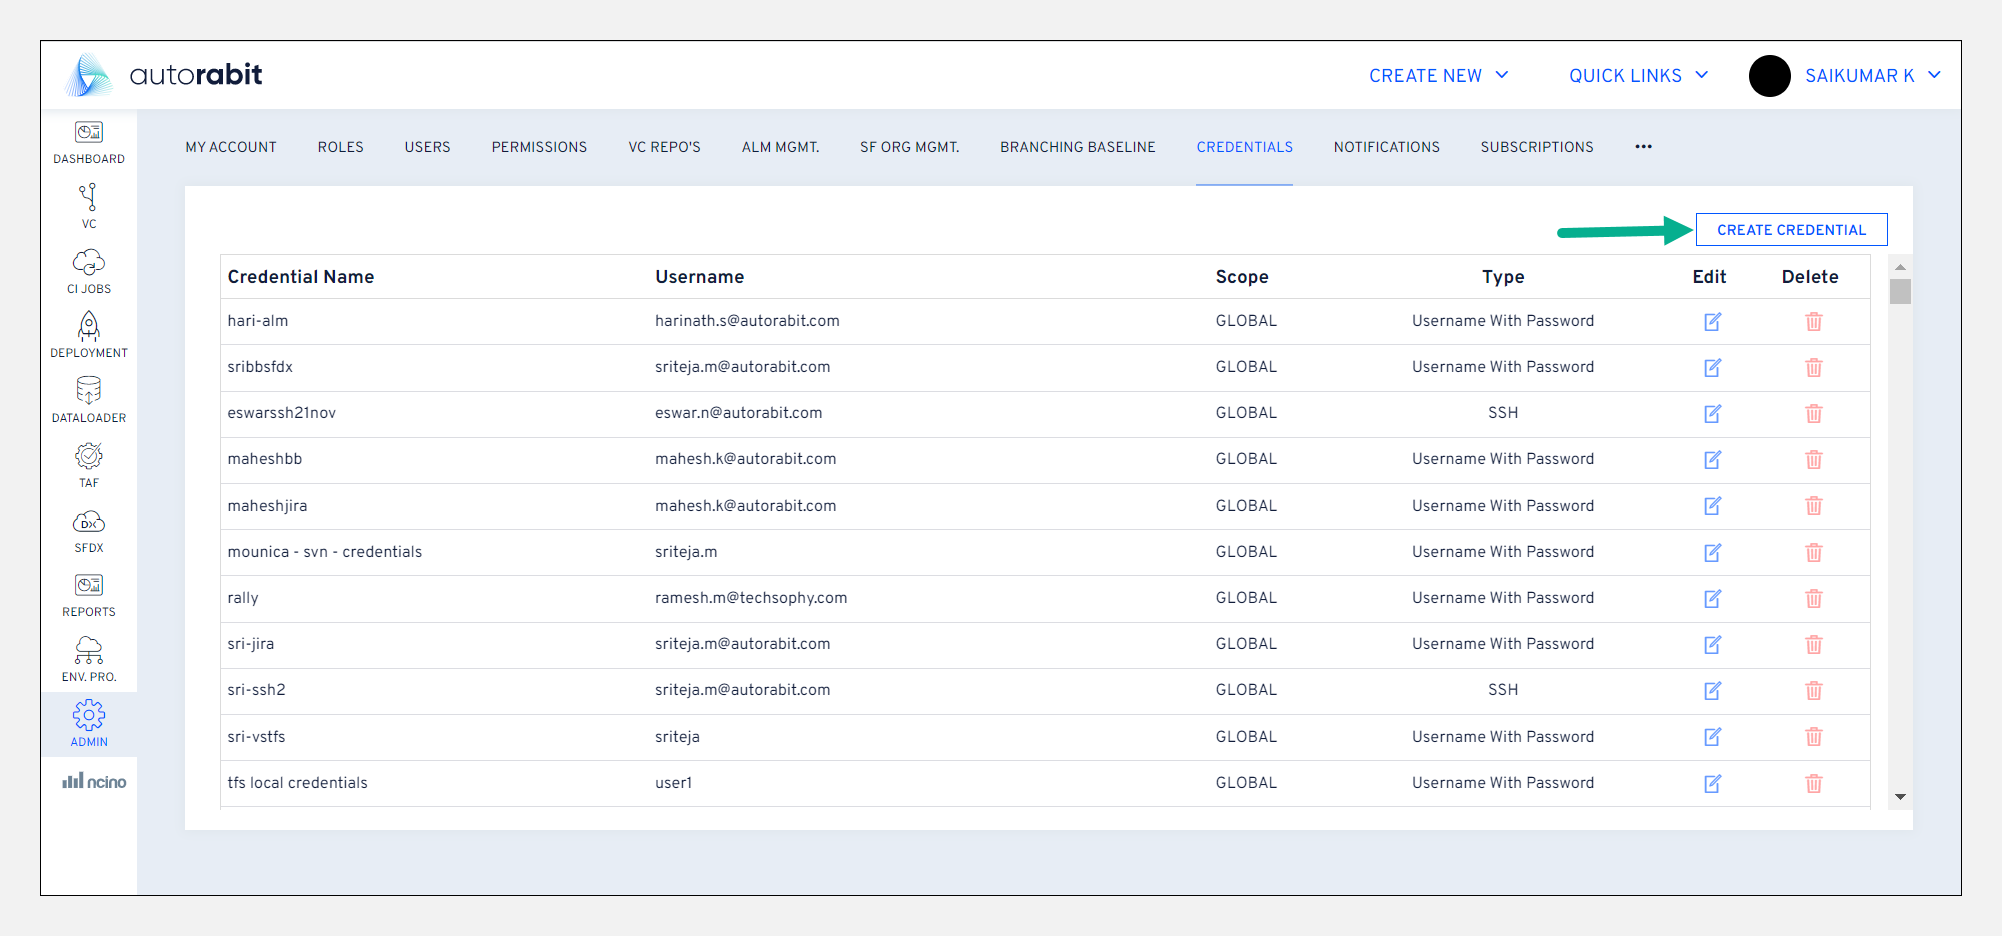This screenshot has height=936, width=2002.
Task: Click the Create Credential button
Action: point(1791,230)
